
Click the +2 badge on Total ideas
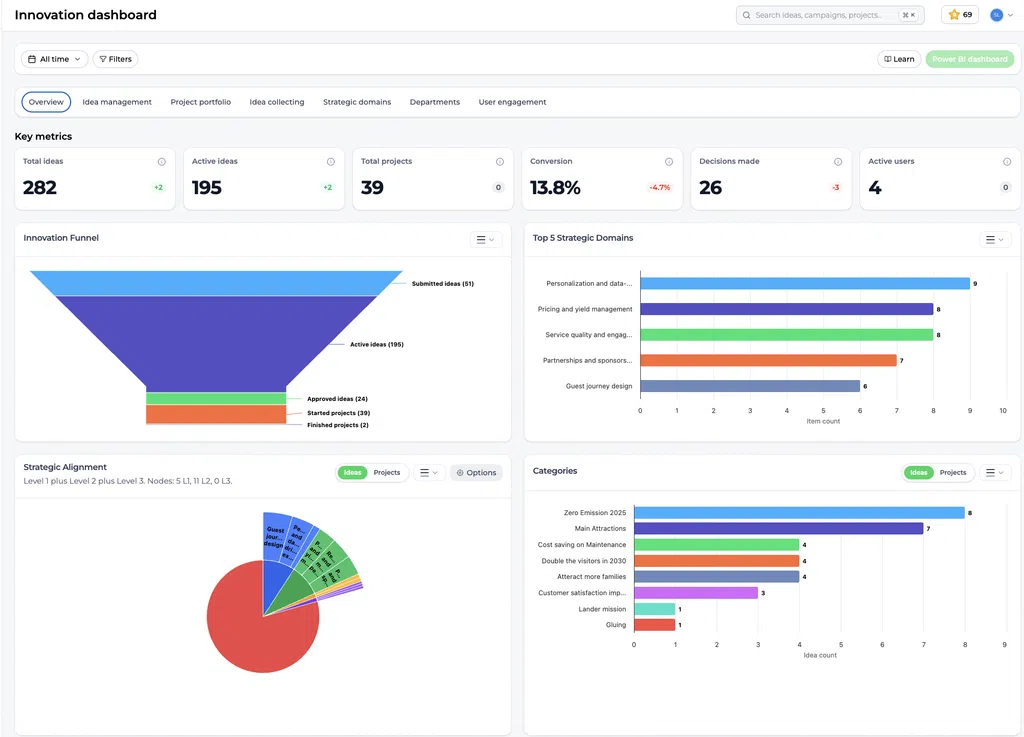coord(159,187)
